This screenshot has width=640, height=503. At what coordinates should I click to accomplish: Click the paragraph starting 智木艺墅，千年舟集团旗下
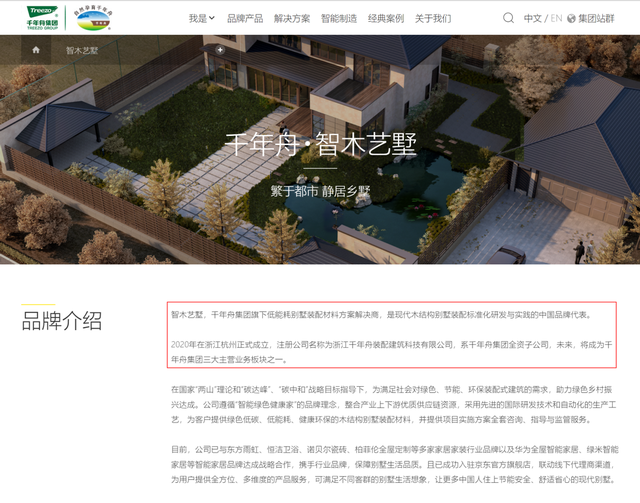pos(382,315)
